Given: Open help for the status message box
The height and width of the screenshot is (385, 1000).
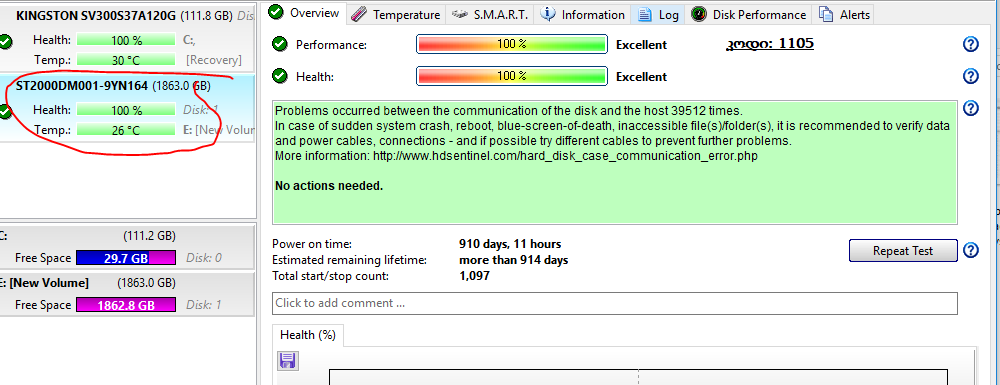Looking at the screenshot, I should pos(970,108).
